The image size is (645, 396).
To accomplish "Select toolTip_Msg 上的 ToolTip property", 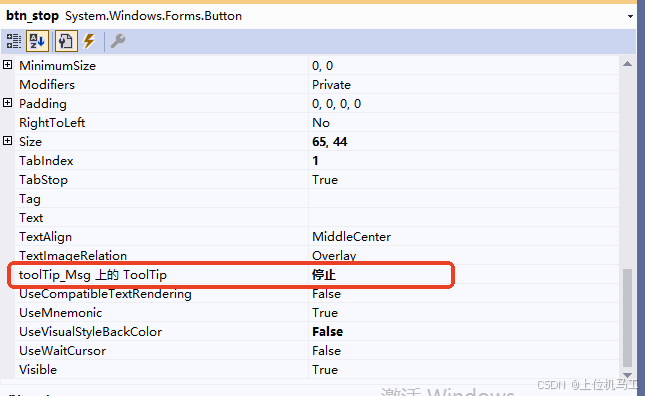I will [x=93, y=275].
